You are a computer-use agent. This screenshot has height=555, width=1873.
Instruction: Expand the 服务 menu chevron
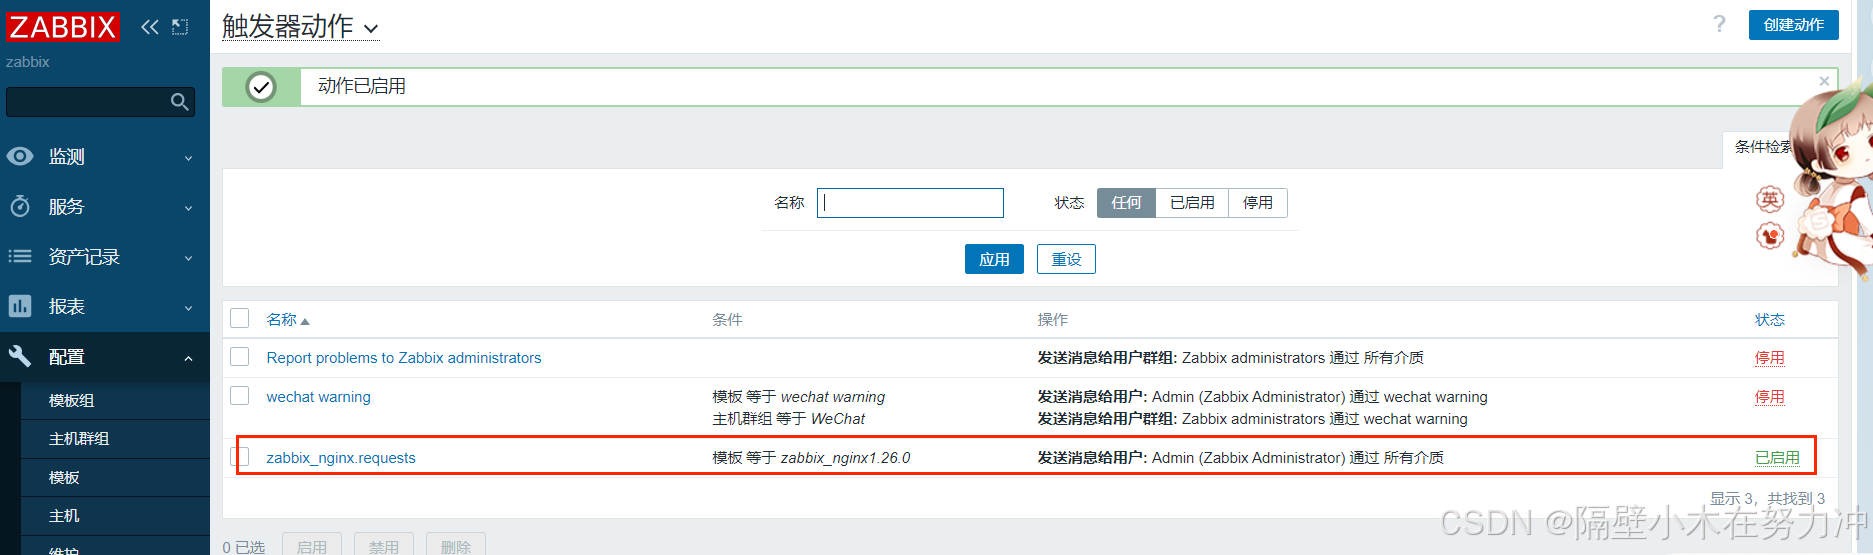188,208
